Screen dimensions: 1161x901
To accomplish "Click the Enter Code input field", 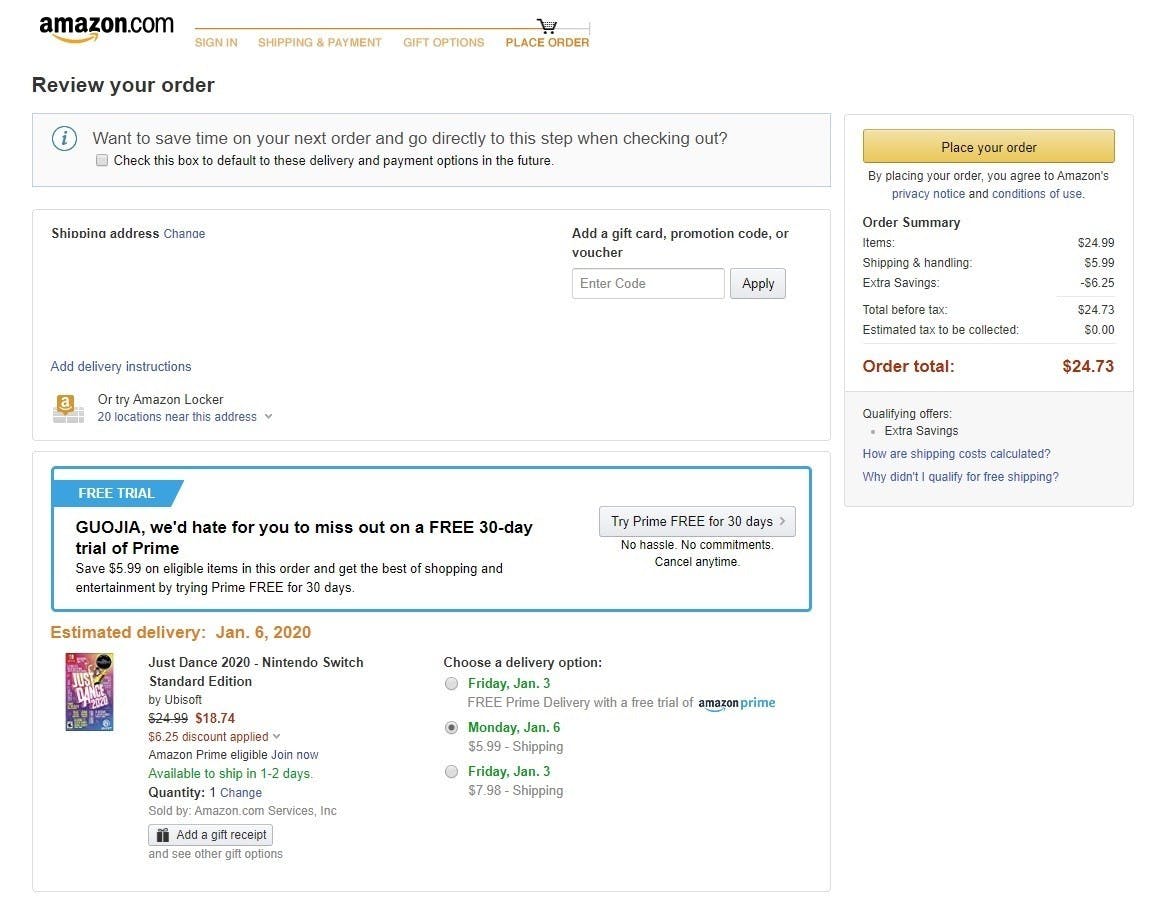I will point(647,284).
